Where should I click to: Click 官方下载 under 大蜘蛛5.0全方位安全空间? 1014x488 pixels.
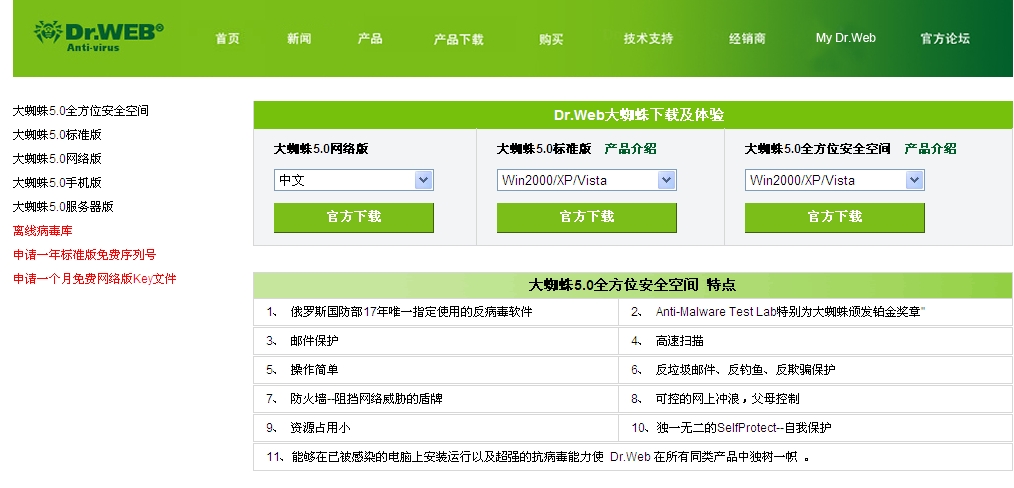coord(834,217)
